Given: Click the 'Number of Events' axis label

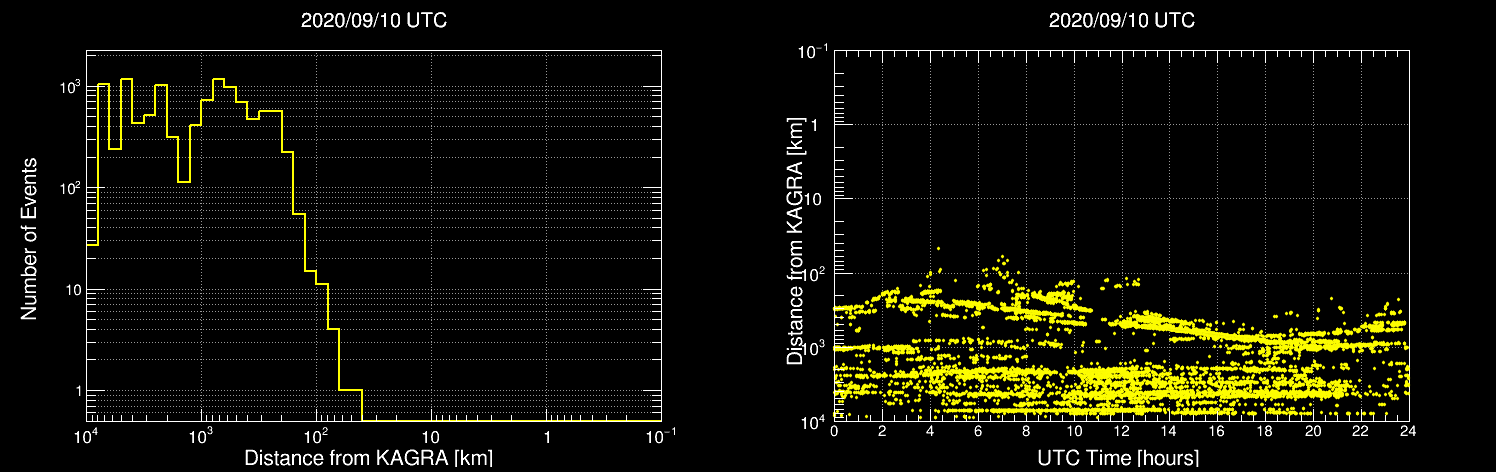Looking at the screenshot, I should coord(29,238).
